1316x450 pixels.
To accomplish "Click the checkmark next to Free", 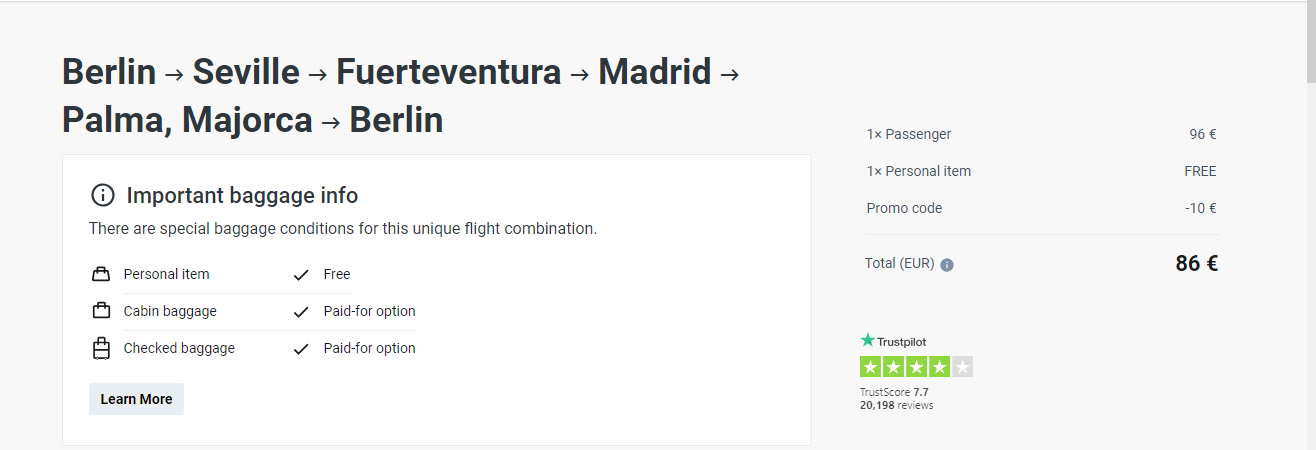I will 301,275.
